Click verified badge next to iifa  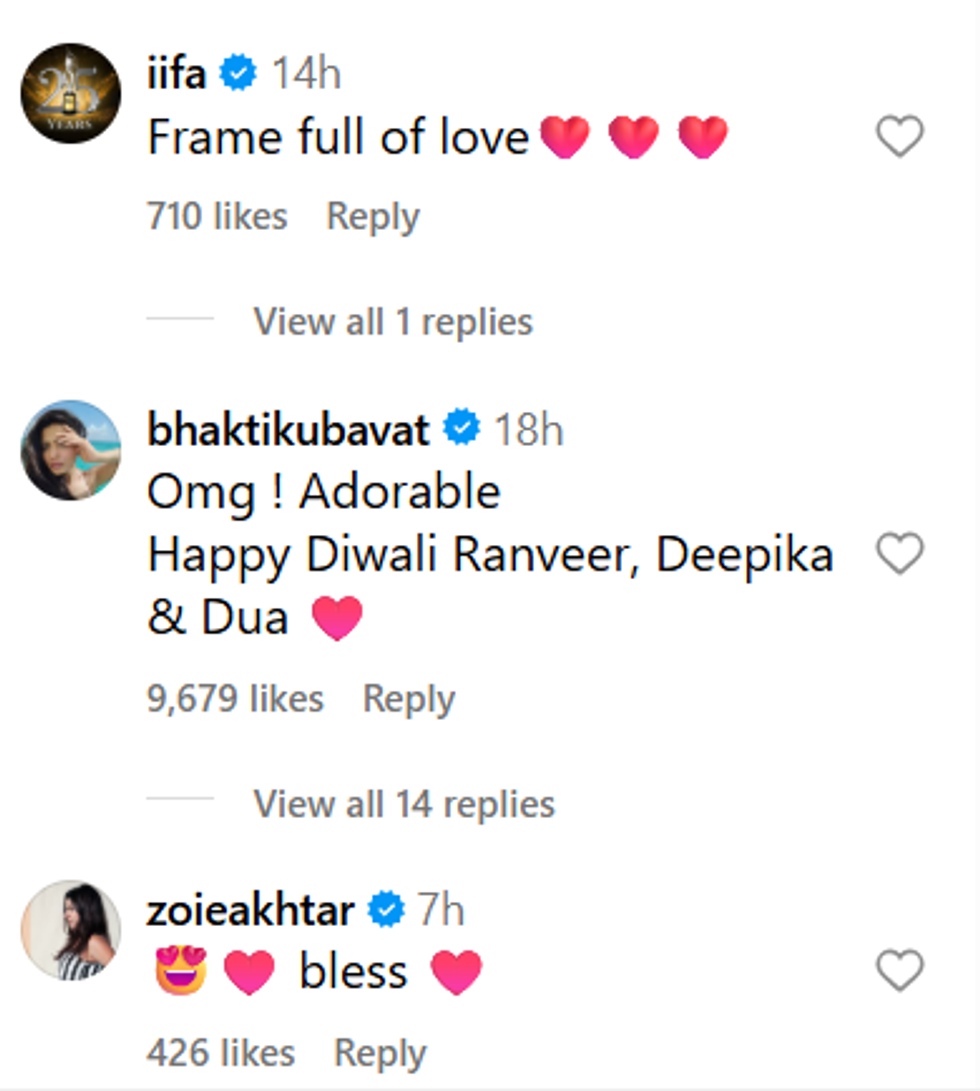click(x=238, y=75)
